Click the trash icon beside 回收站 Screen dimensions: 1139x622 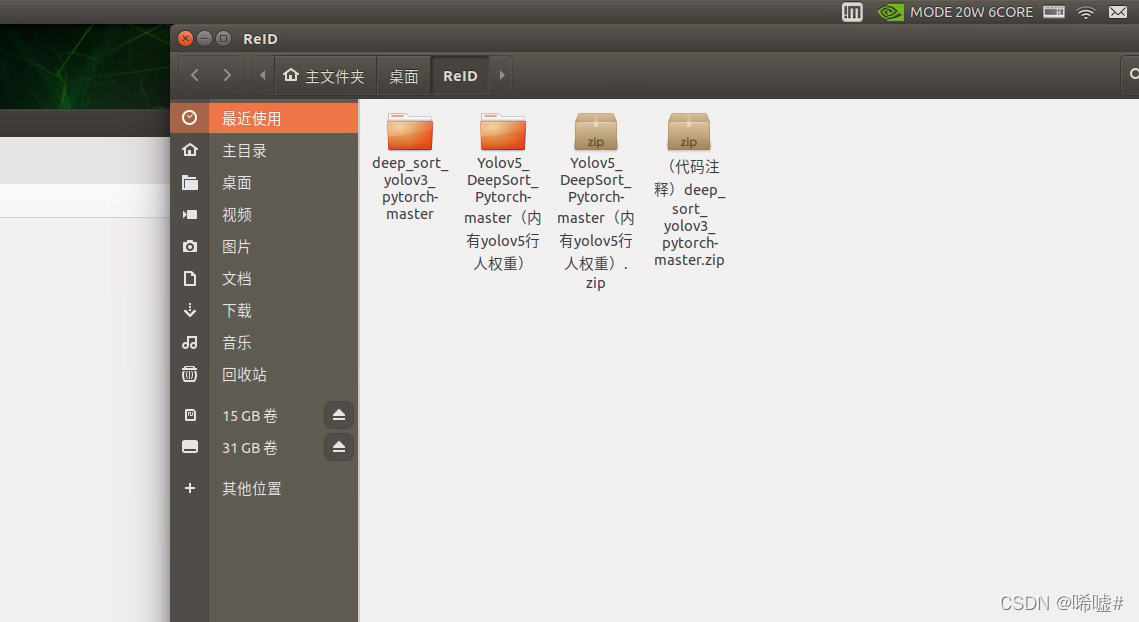point(190,374)
